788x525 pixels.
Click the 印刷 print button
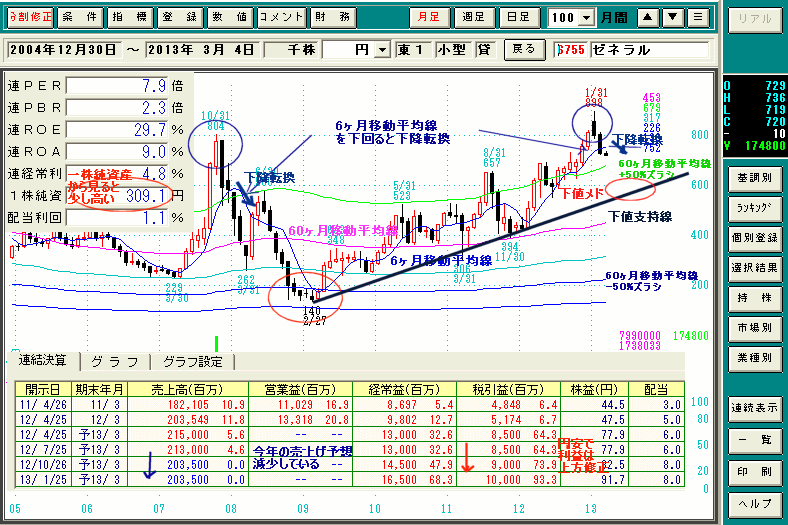(755, 472)
